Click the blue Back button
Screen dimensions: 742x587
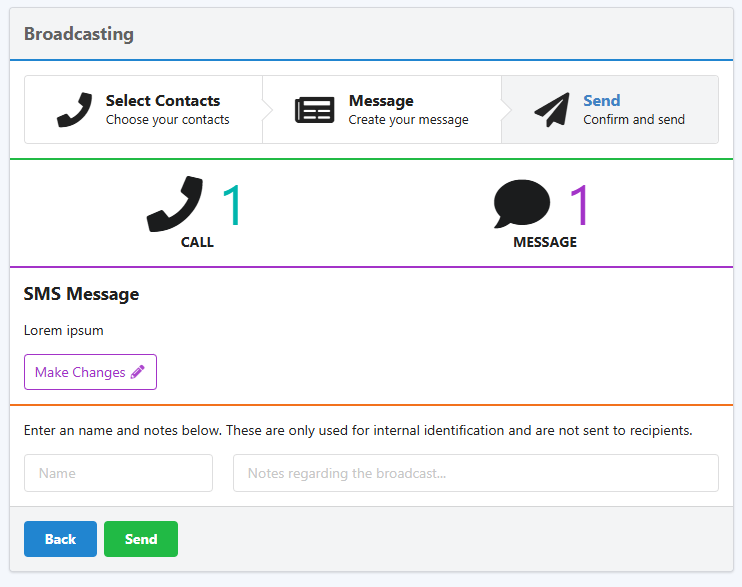coord(61,539)
